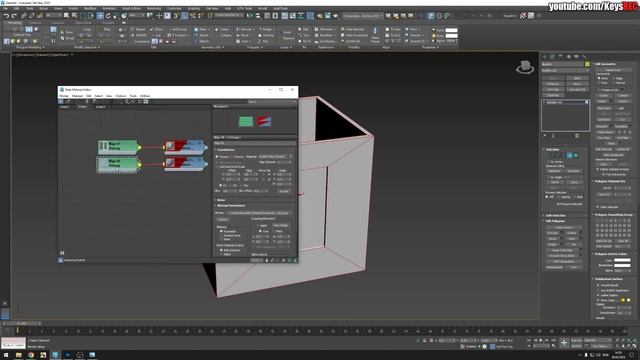Click the View Image button
Viewport: 640px width, 360px height.
tap(281, 225)
